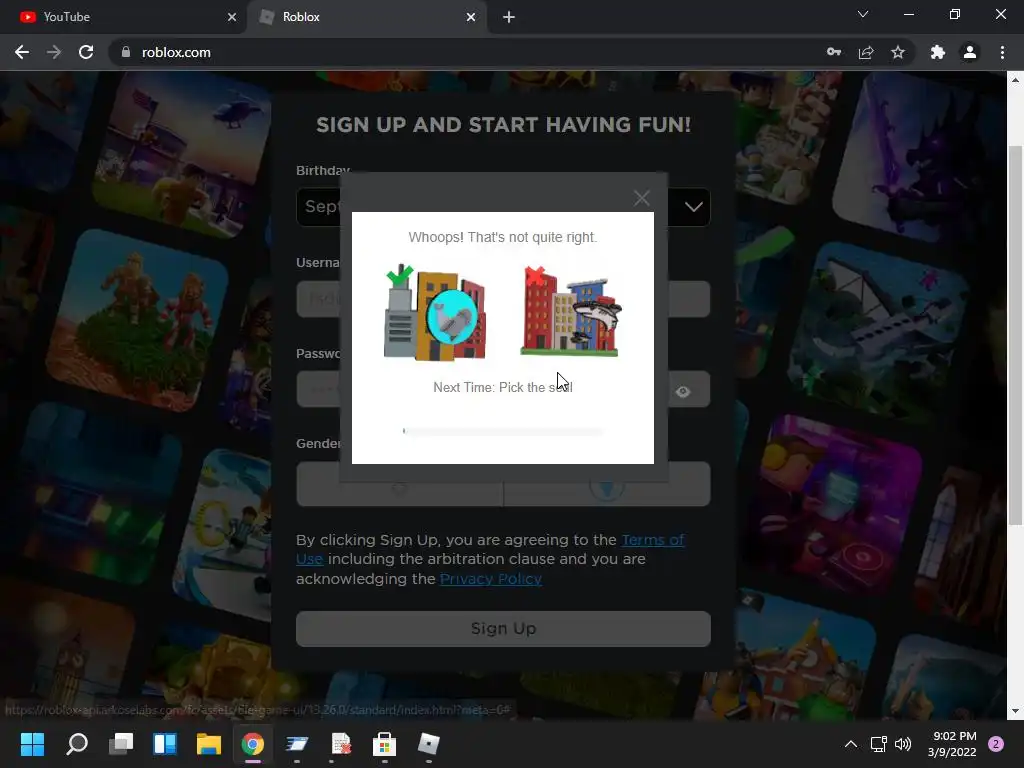Screen dimensions: 1024x768
Task: Open Task View on the taskbar
Action: tap(121, 744)
